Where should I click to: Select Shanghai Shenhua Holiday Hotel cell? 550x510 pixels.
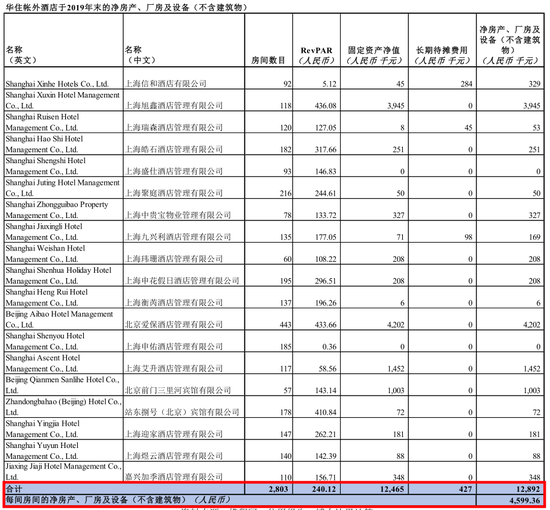63,275
